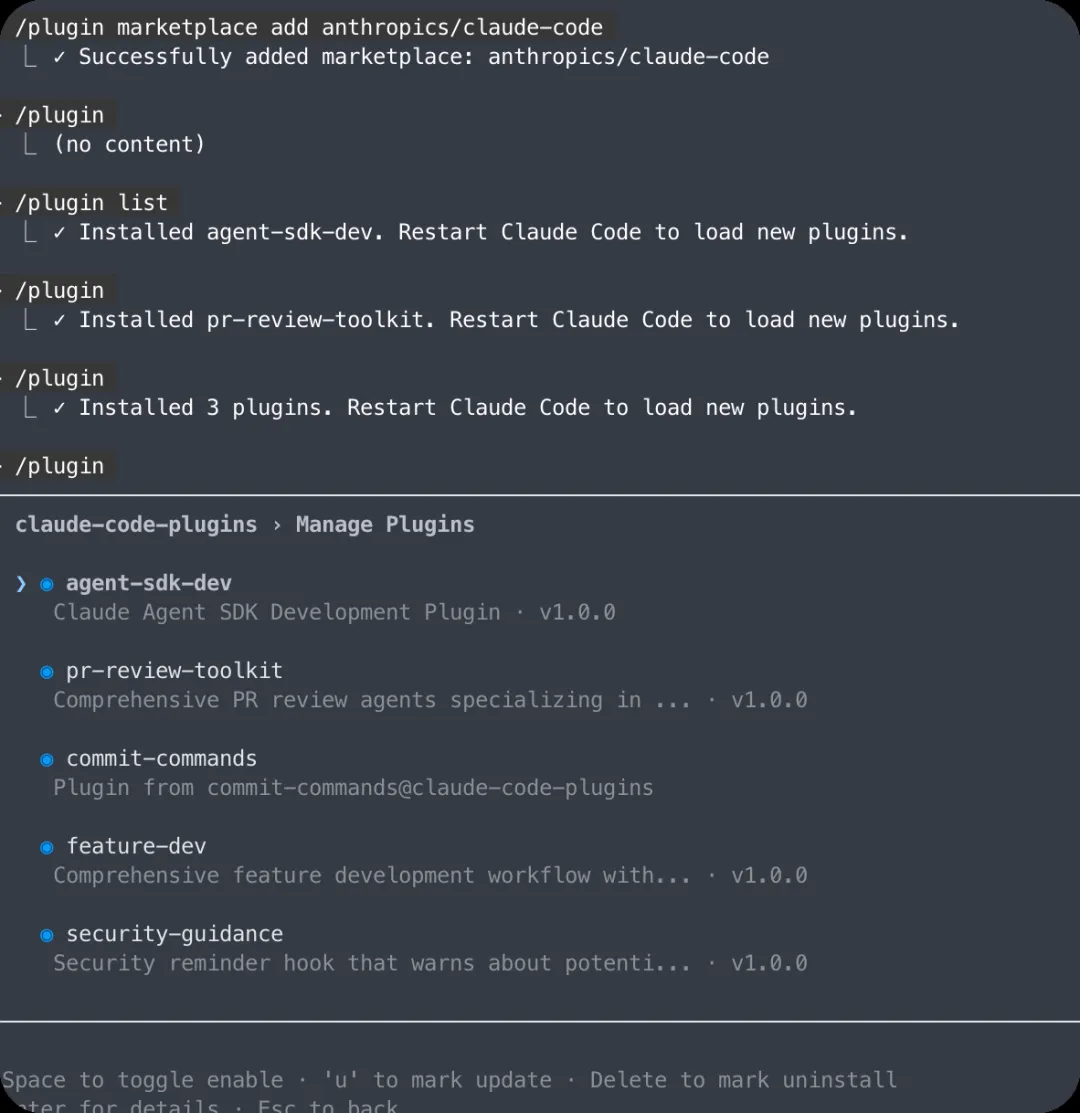This screenshot has height=1113, width=1080.
Task: Click the /plugin list command line
Action: click(91, 203)
